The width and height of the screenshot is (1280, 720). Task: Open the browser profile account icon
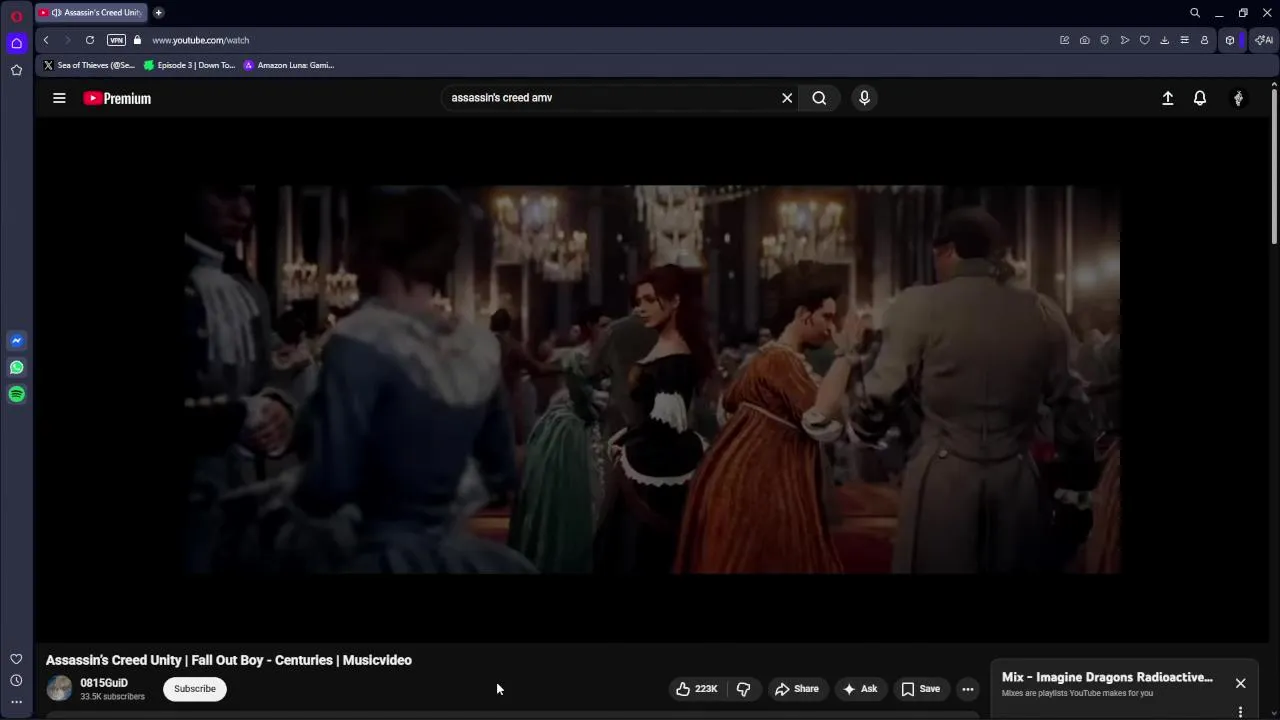point(1204,40)
